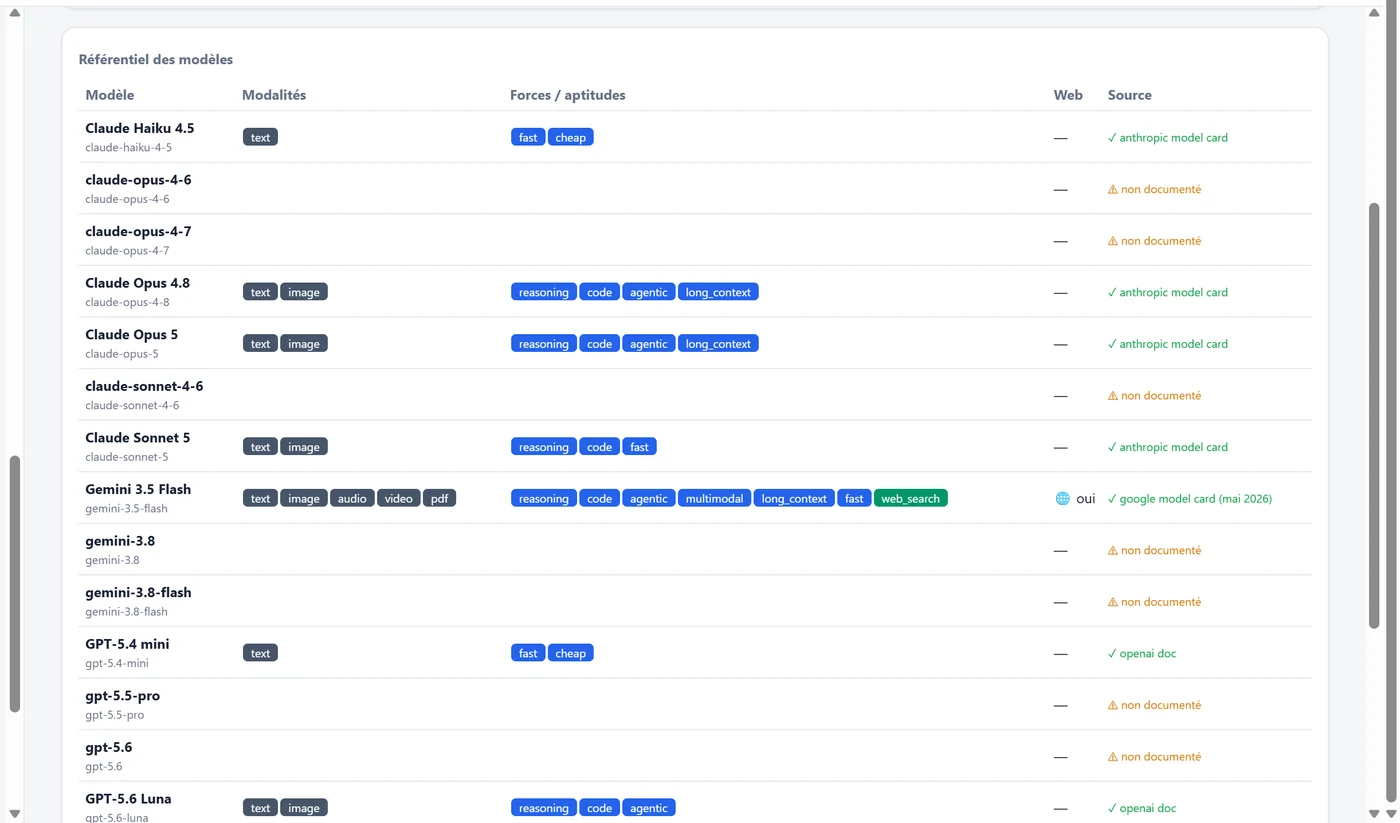The width and height of the screenshot is (1400, 823).
Task: Click the 'Claude Opus 4.8' model name
Action: [137, 283]
